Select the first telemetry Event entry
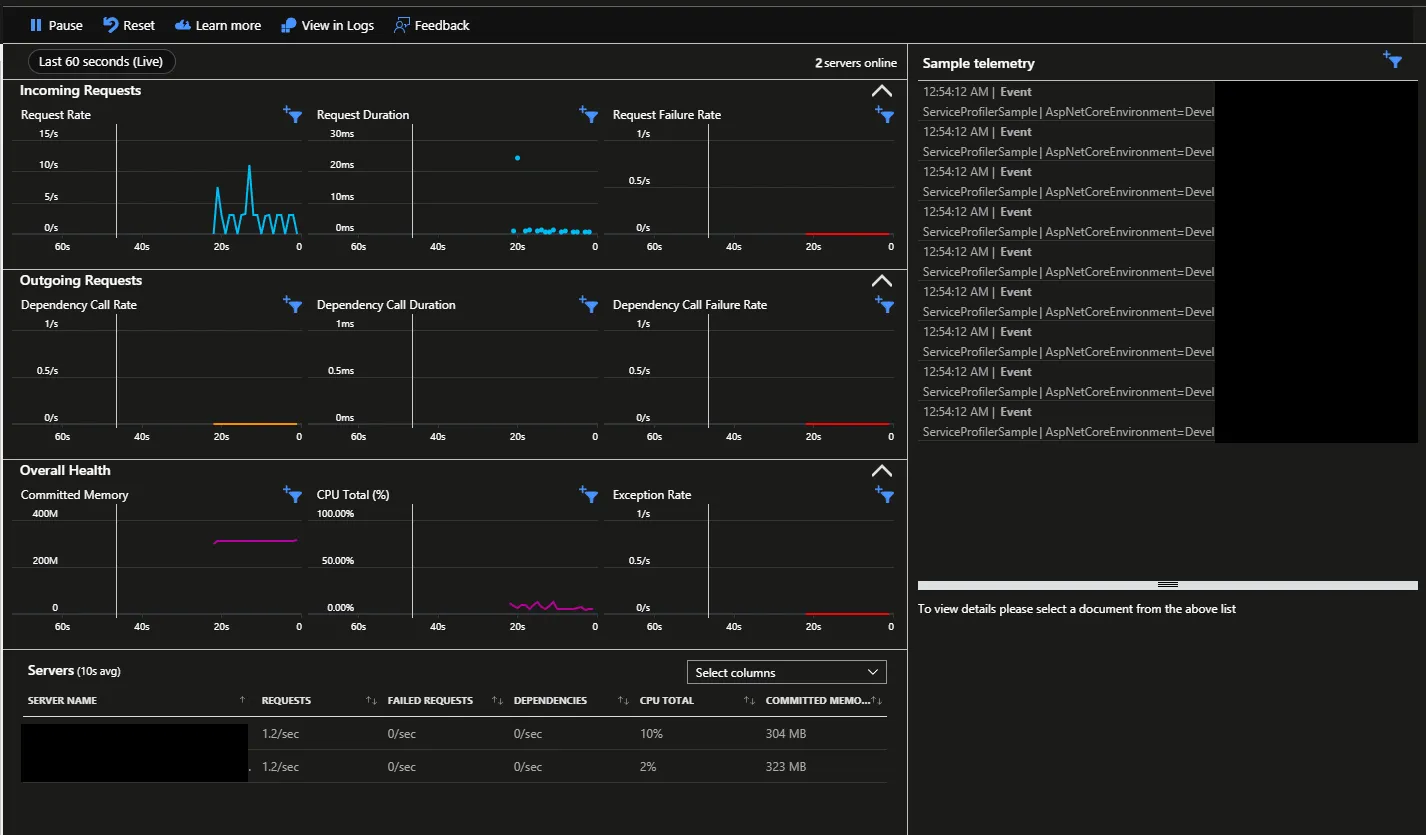The image size is (1426, 835). (x=1066, y=102)
